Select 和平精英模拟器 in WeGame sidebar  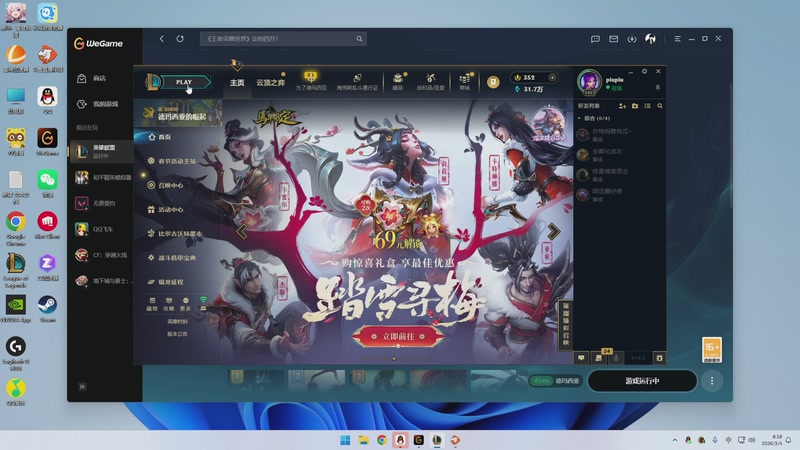click(101, 177)
